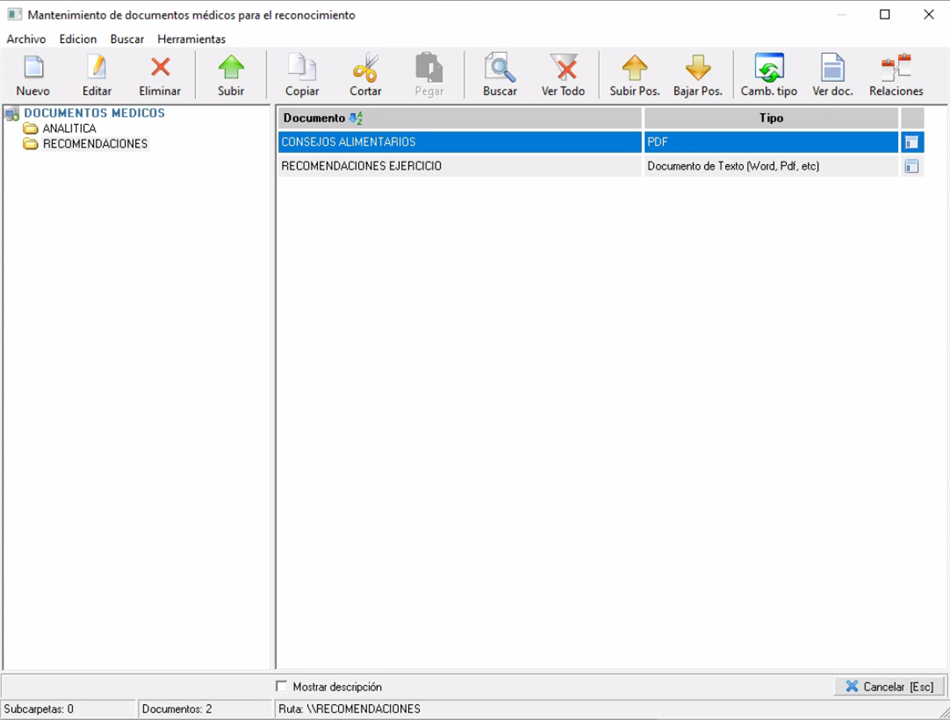Click the Editar pencil icon
The width and height of the screenshot is (950, 720).
[x=97, y=69]
